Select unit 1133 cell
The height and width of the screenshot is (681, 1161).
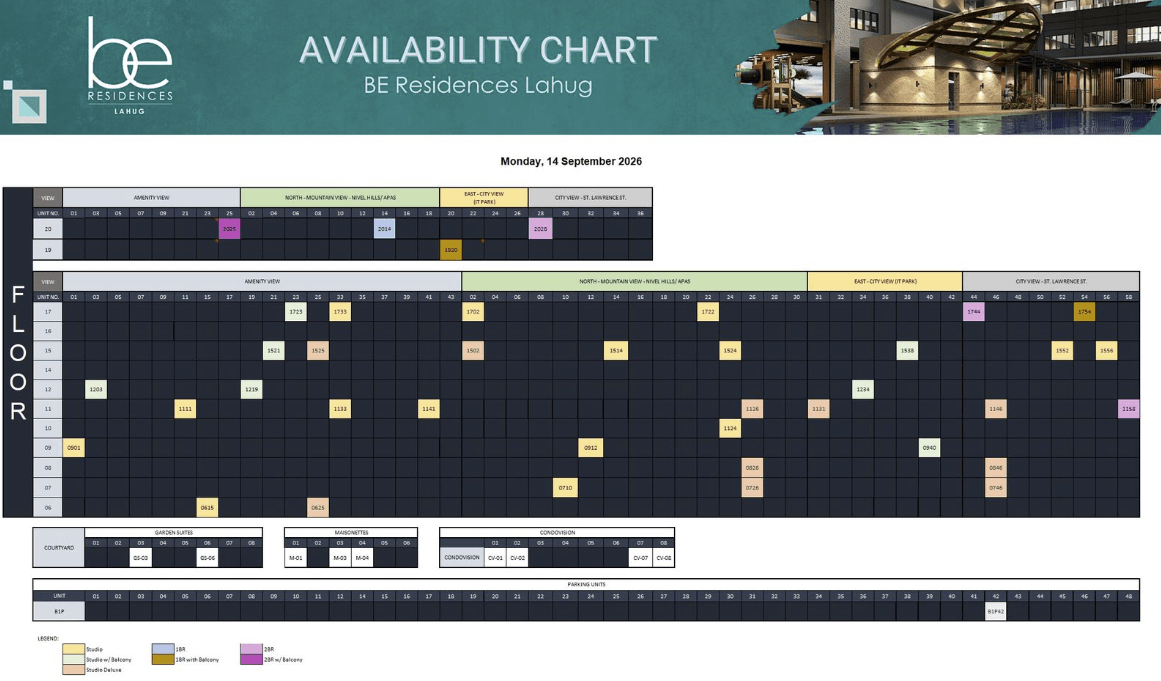[340, 409]
